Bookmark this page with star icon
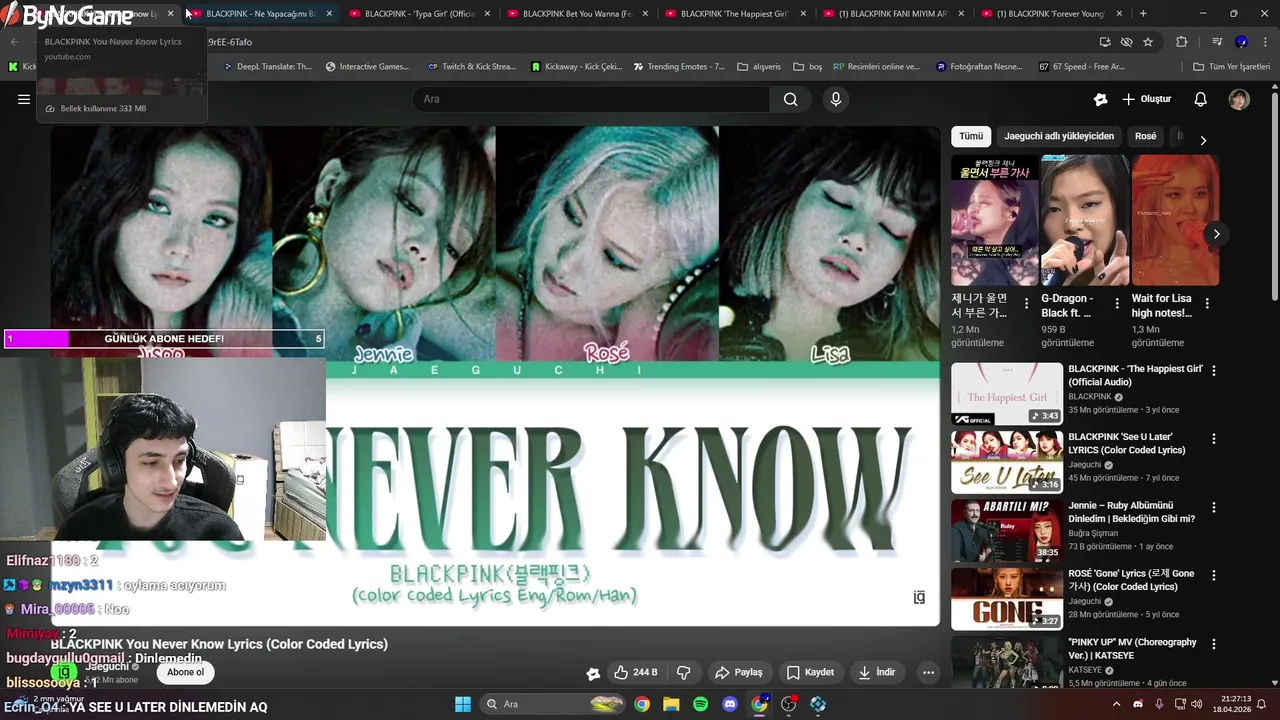The height and width of the screenshot is (720, 1280). (x=1148, y=42)
